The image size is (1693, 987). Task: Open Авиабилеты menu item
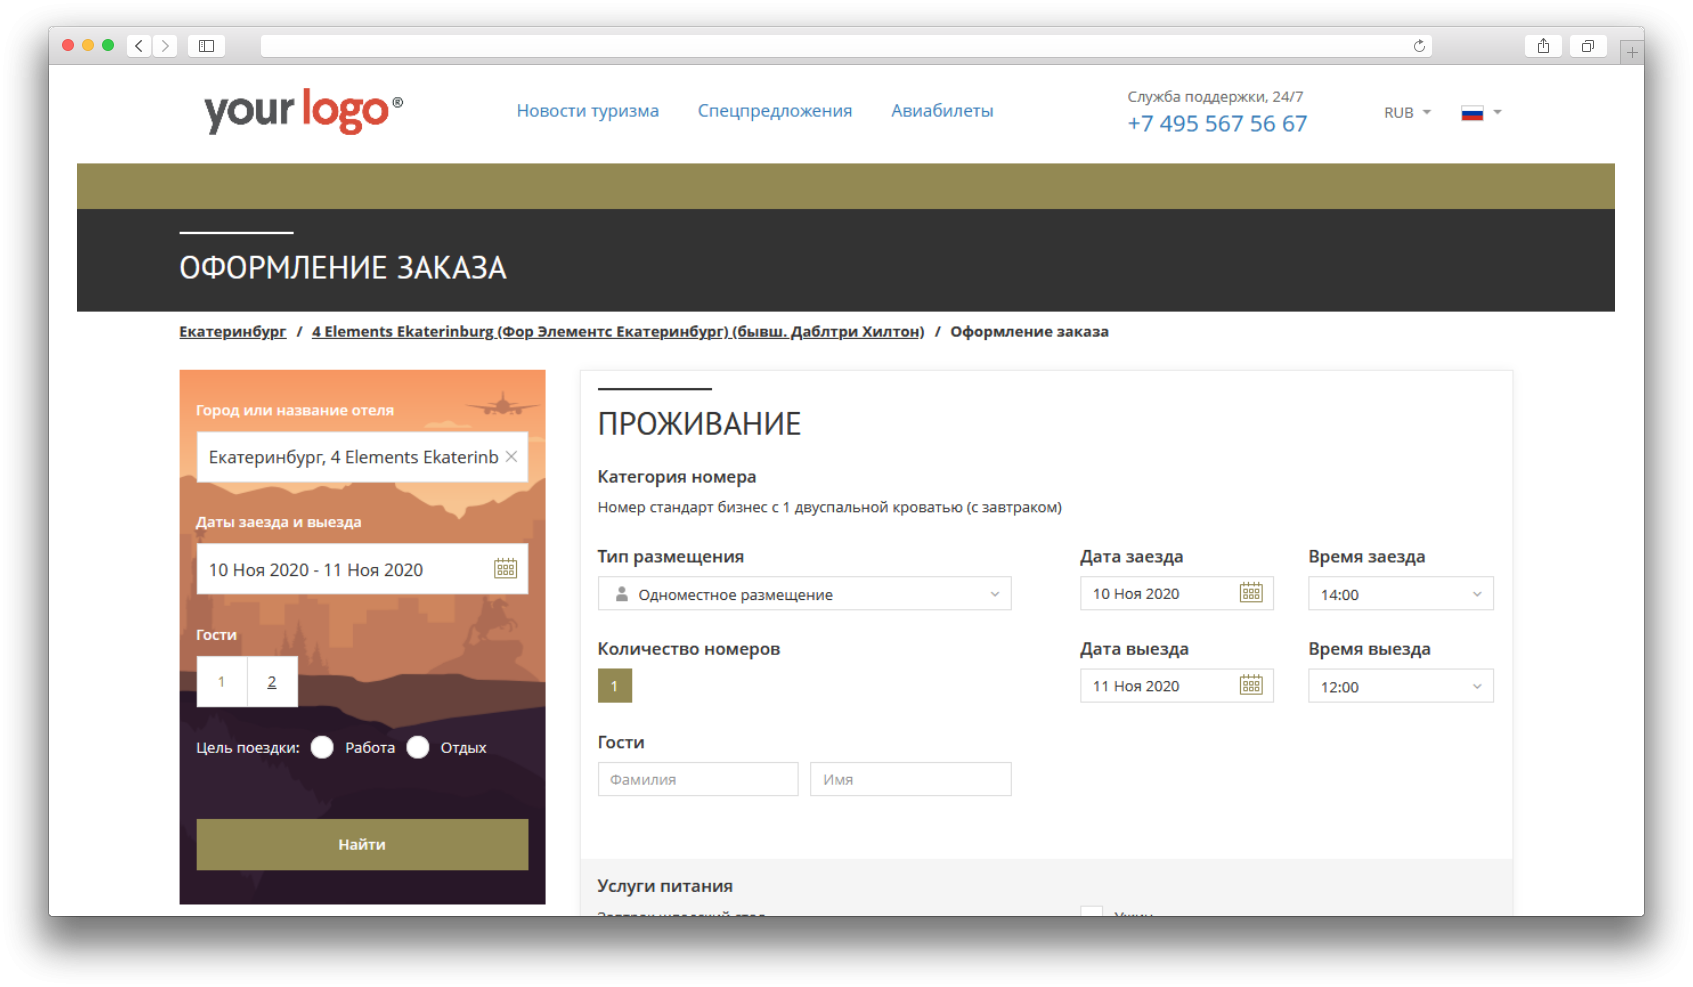pos(942,111)
